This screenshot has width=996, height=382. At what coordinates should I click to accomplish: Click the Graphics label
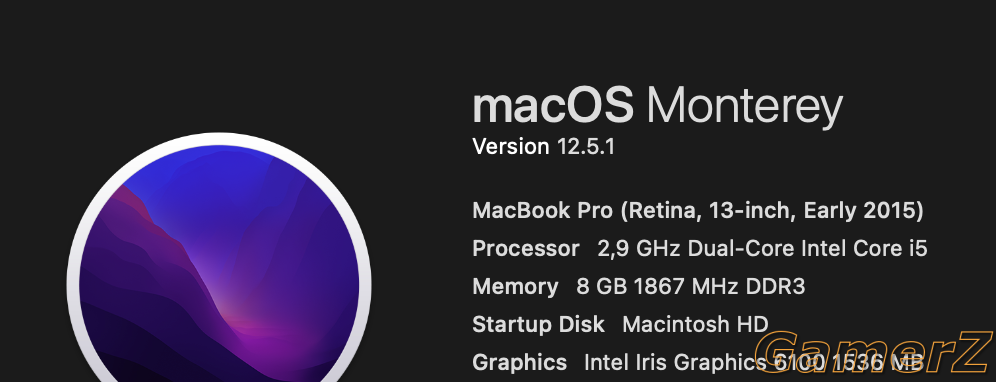pyautogui.click(x=520, y=363)
